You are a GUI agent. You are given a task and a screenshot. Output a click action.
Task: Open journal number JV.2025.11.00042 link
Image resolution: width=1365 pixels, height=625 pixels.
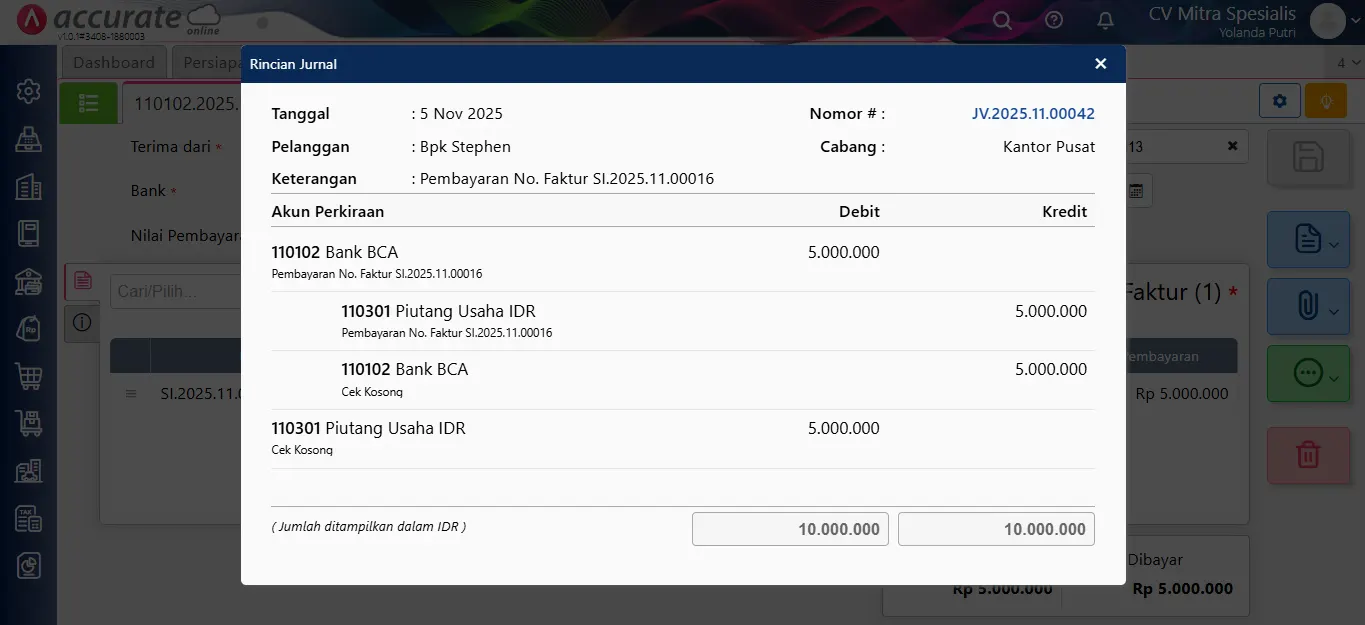1033,114
